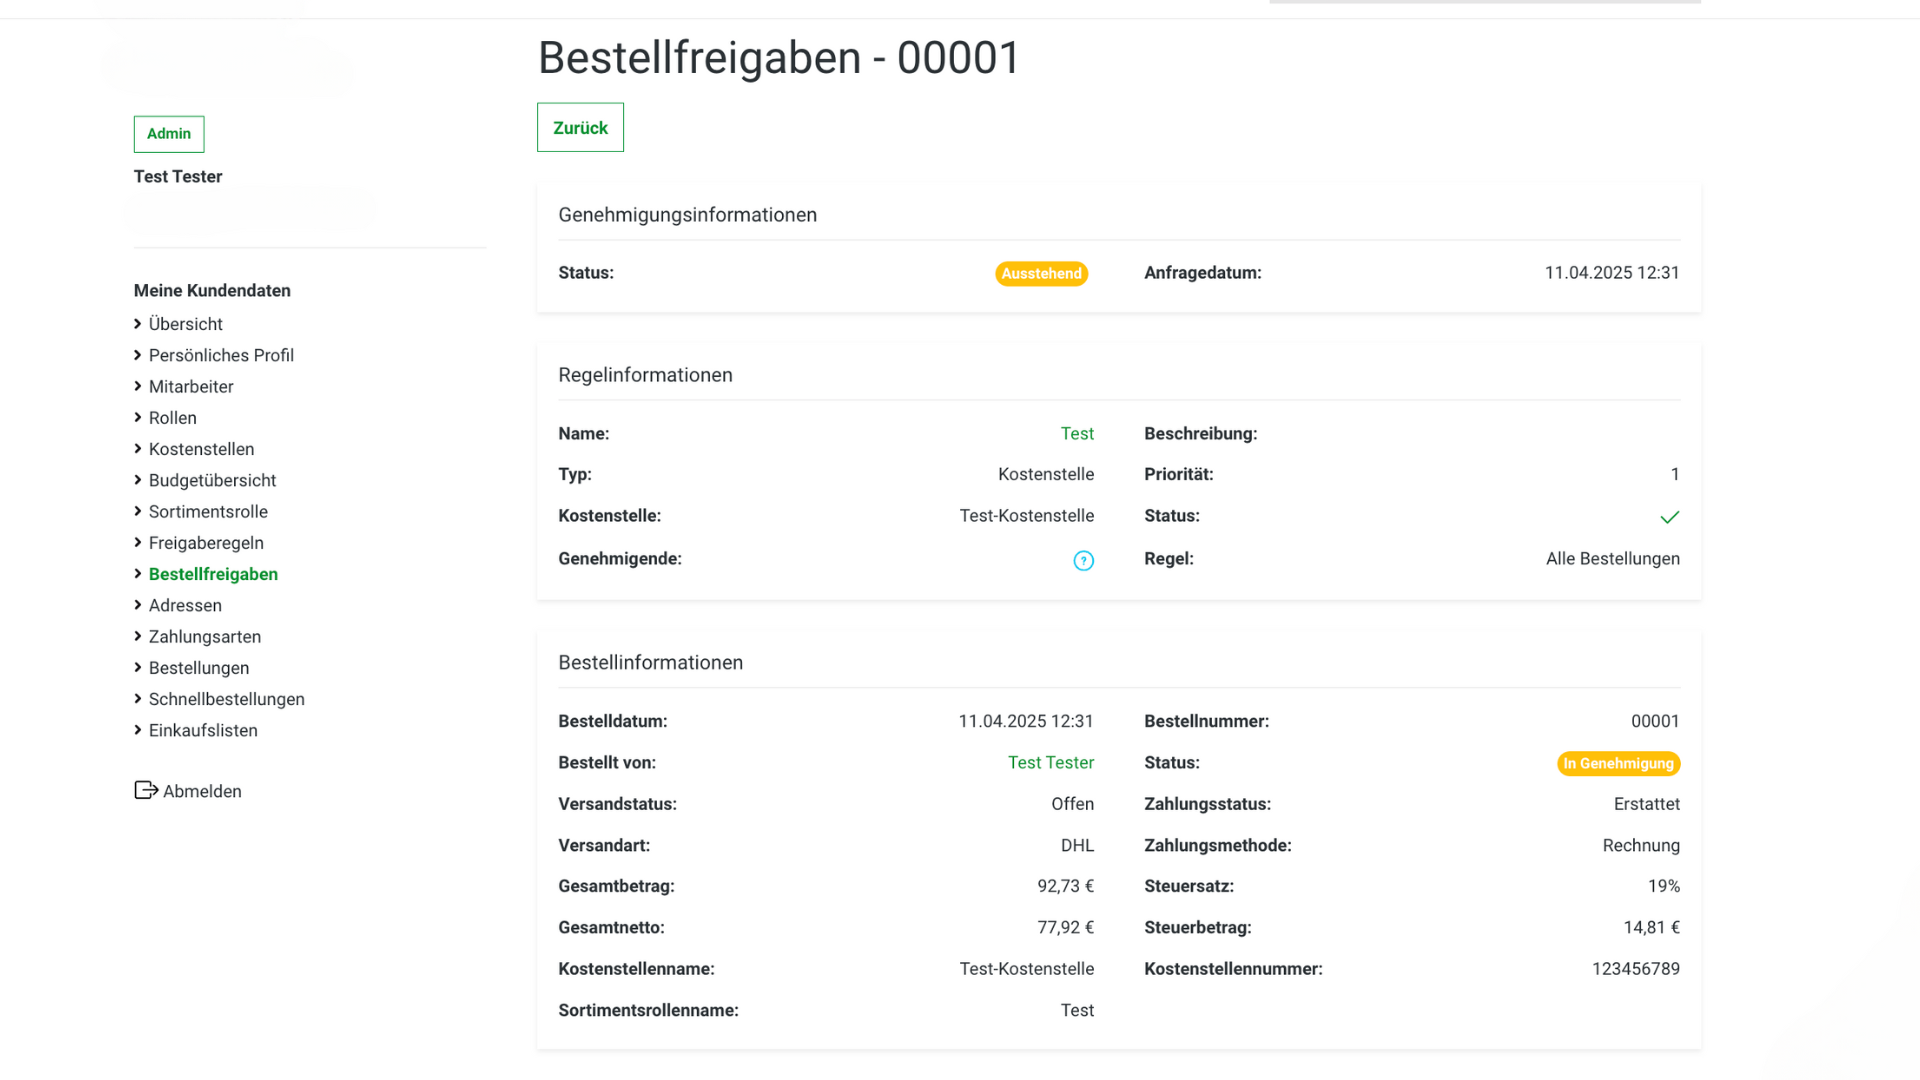
Task: Click Abmelden to log out
Action: (x=202, y=791)
